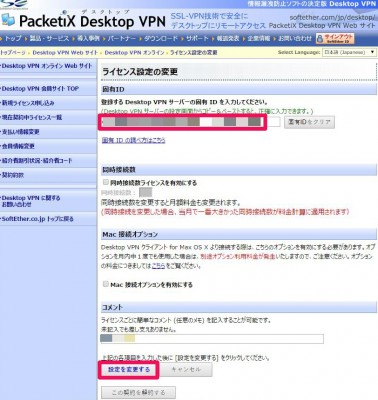This screenshot has height=400, width=378.
Task: Go to Desktop VPN オンライン breadcrumb
Action: [x=134, y=53]
